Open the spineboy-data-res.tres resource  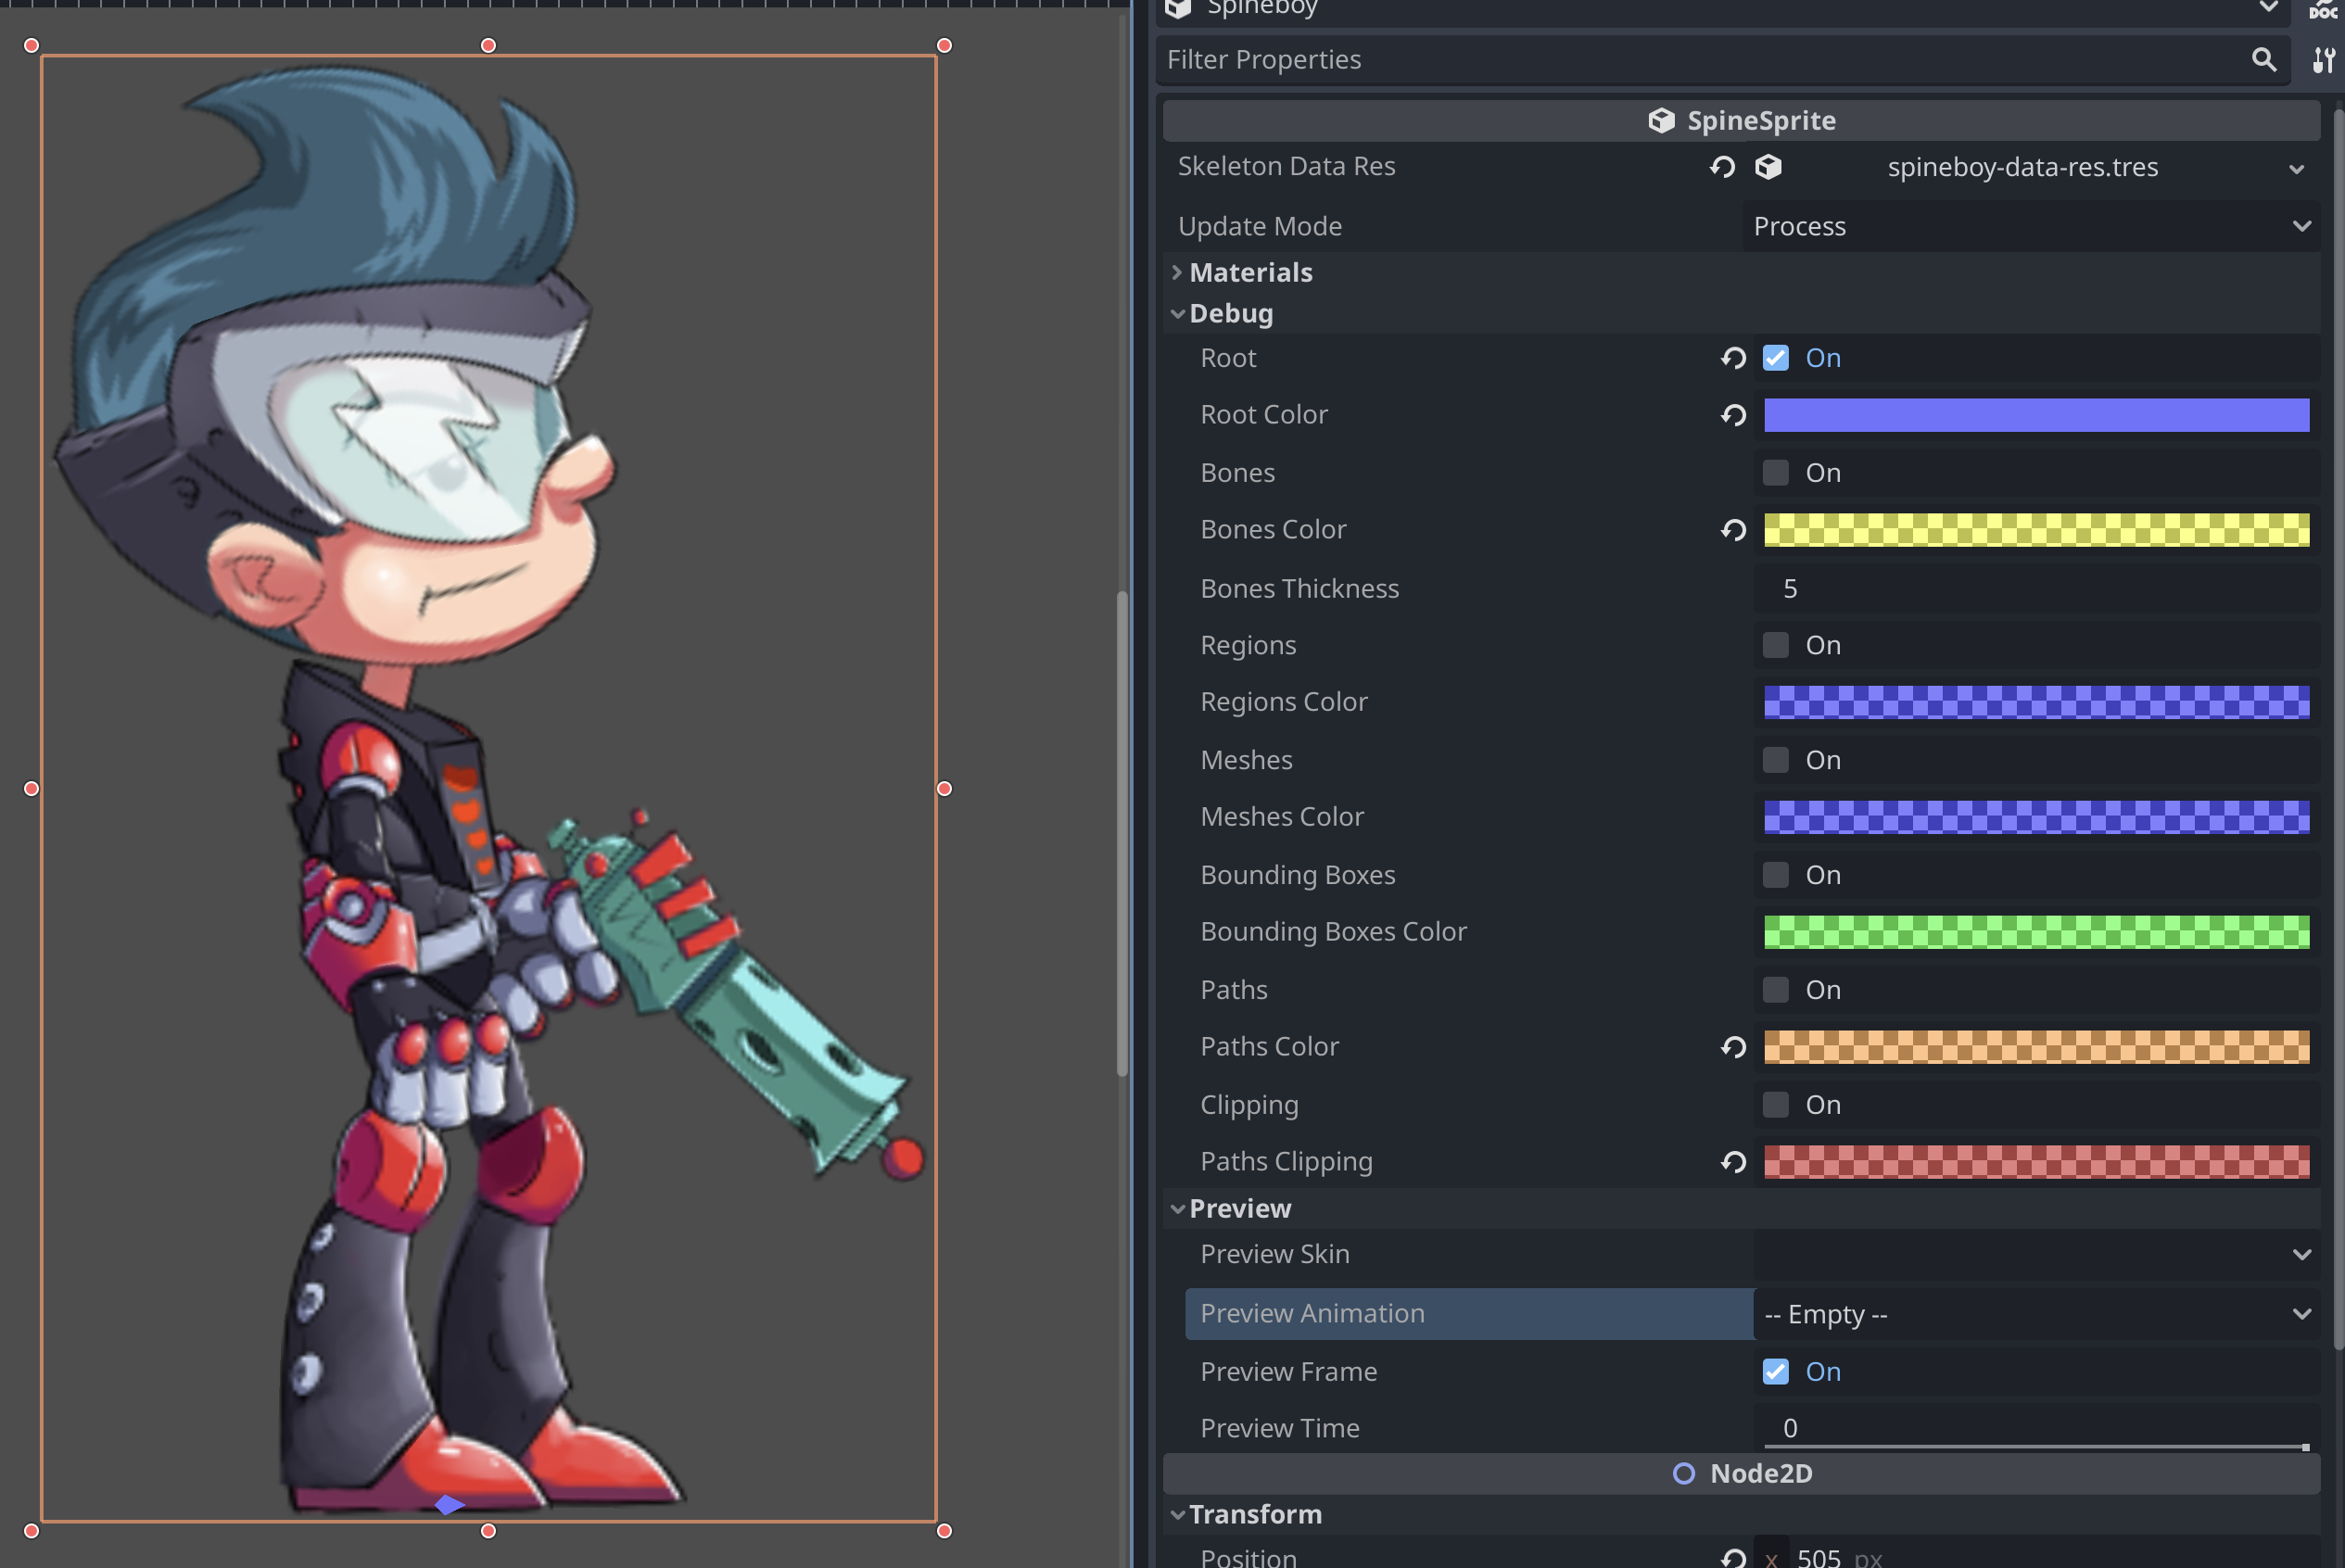tap(2022, 167)
